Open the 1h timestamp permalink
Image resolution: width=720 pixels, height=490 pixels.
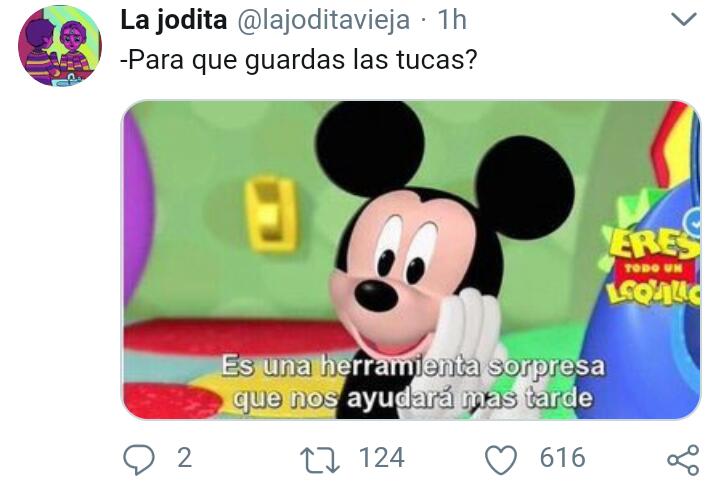pos(452,20)
